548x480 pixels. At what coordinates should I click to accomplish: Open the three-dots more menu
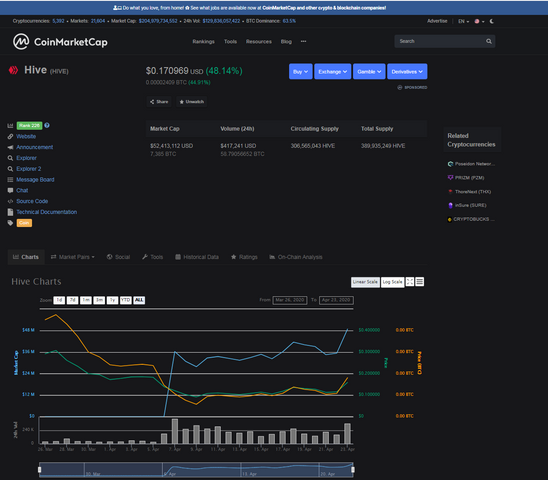pos(303,41)
